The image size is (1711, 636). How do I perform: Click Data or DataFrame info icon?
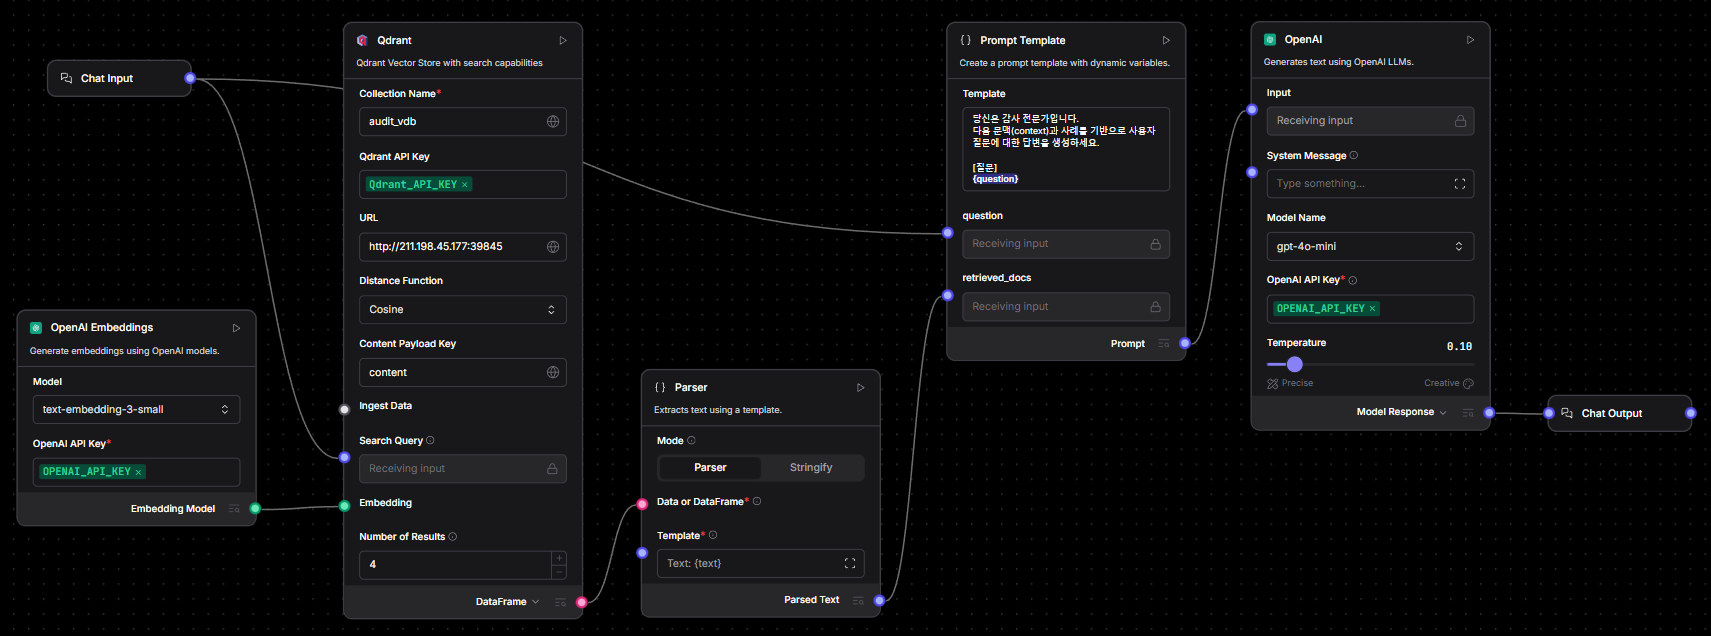click(757, 502)
